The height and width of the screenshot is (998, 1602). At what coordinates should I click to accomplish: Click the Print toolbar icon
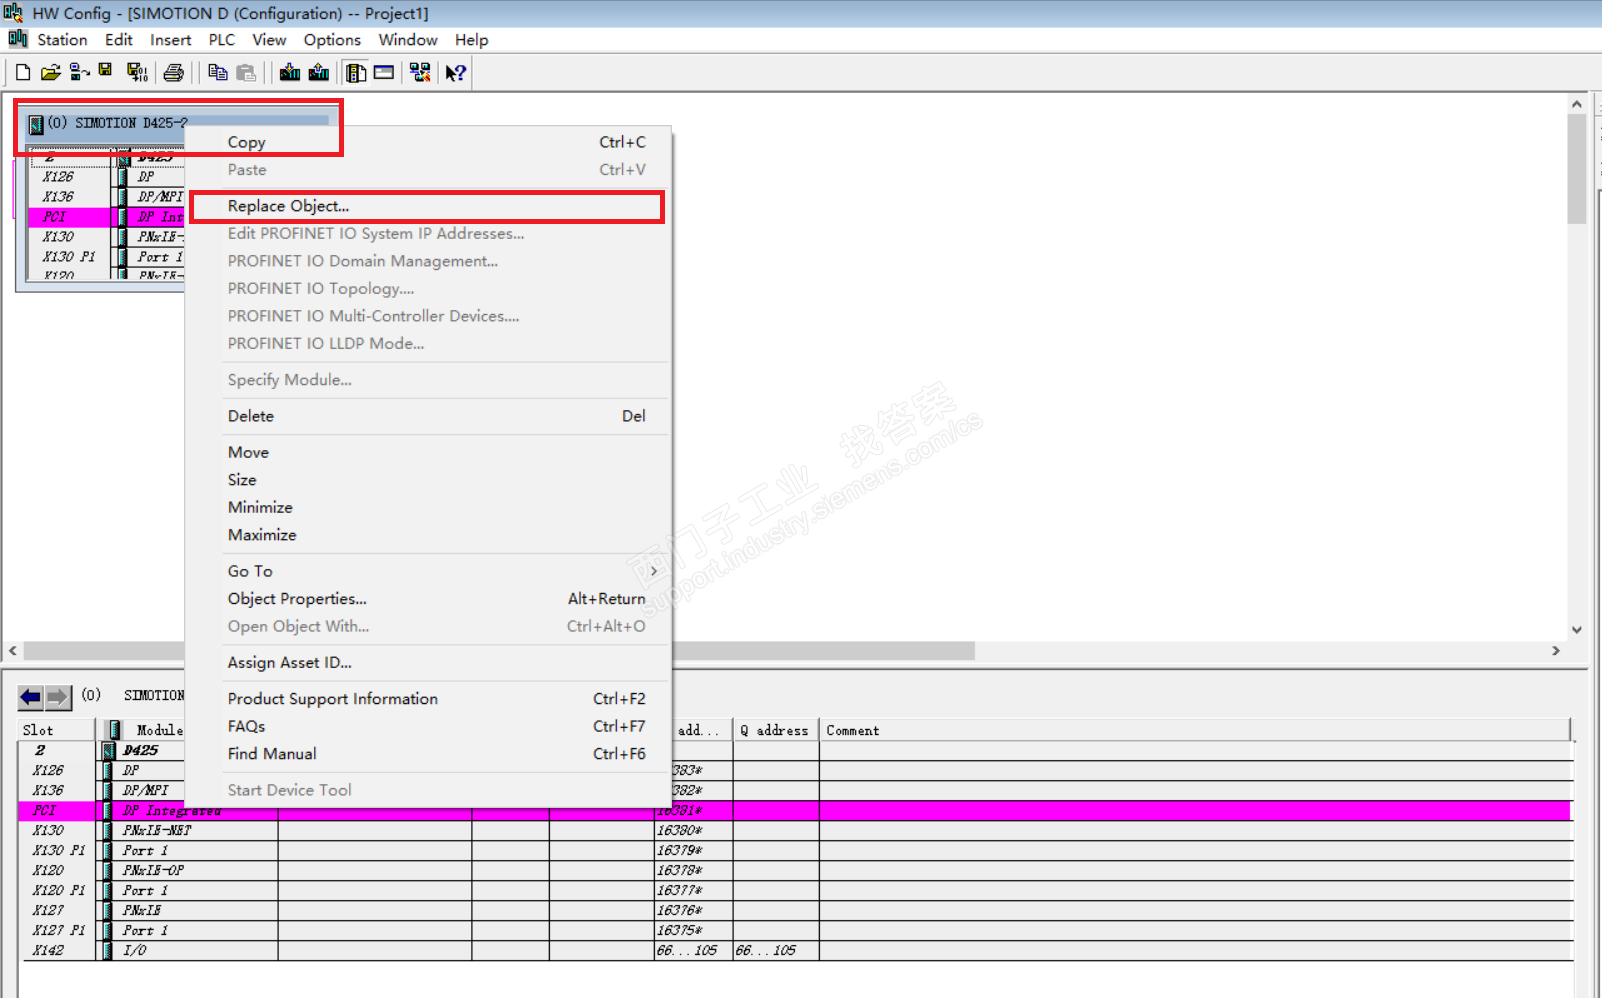point(174,72)
